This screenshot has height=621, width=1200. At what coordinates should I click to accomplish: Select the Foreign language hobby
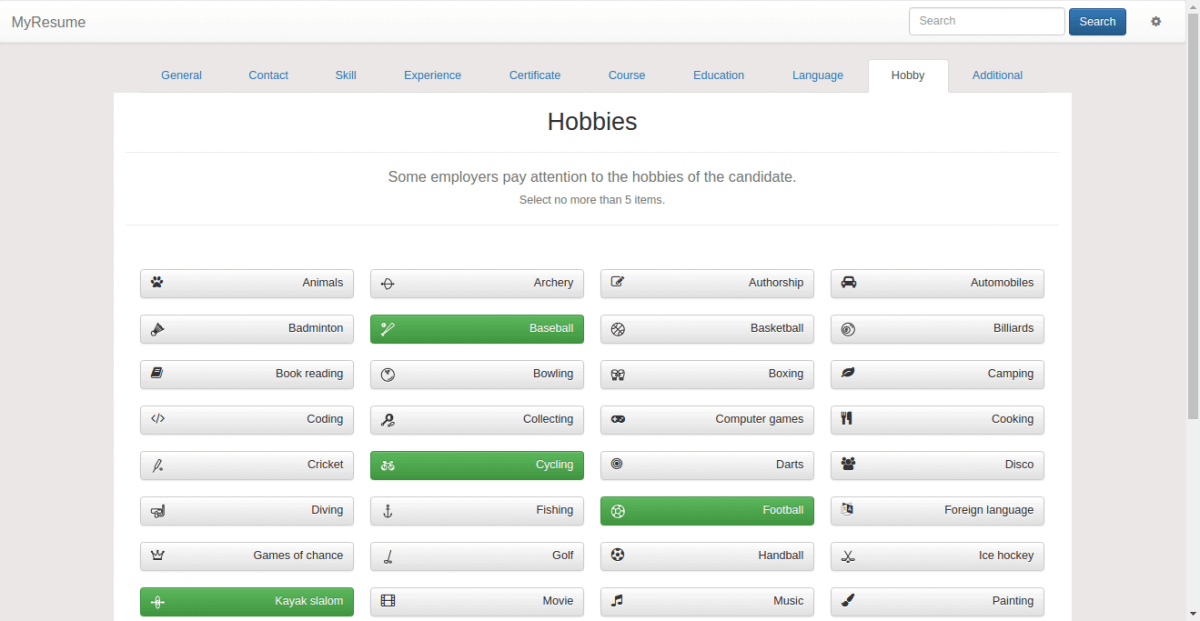pyautogui.click(x=937, y=511)
